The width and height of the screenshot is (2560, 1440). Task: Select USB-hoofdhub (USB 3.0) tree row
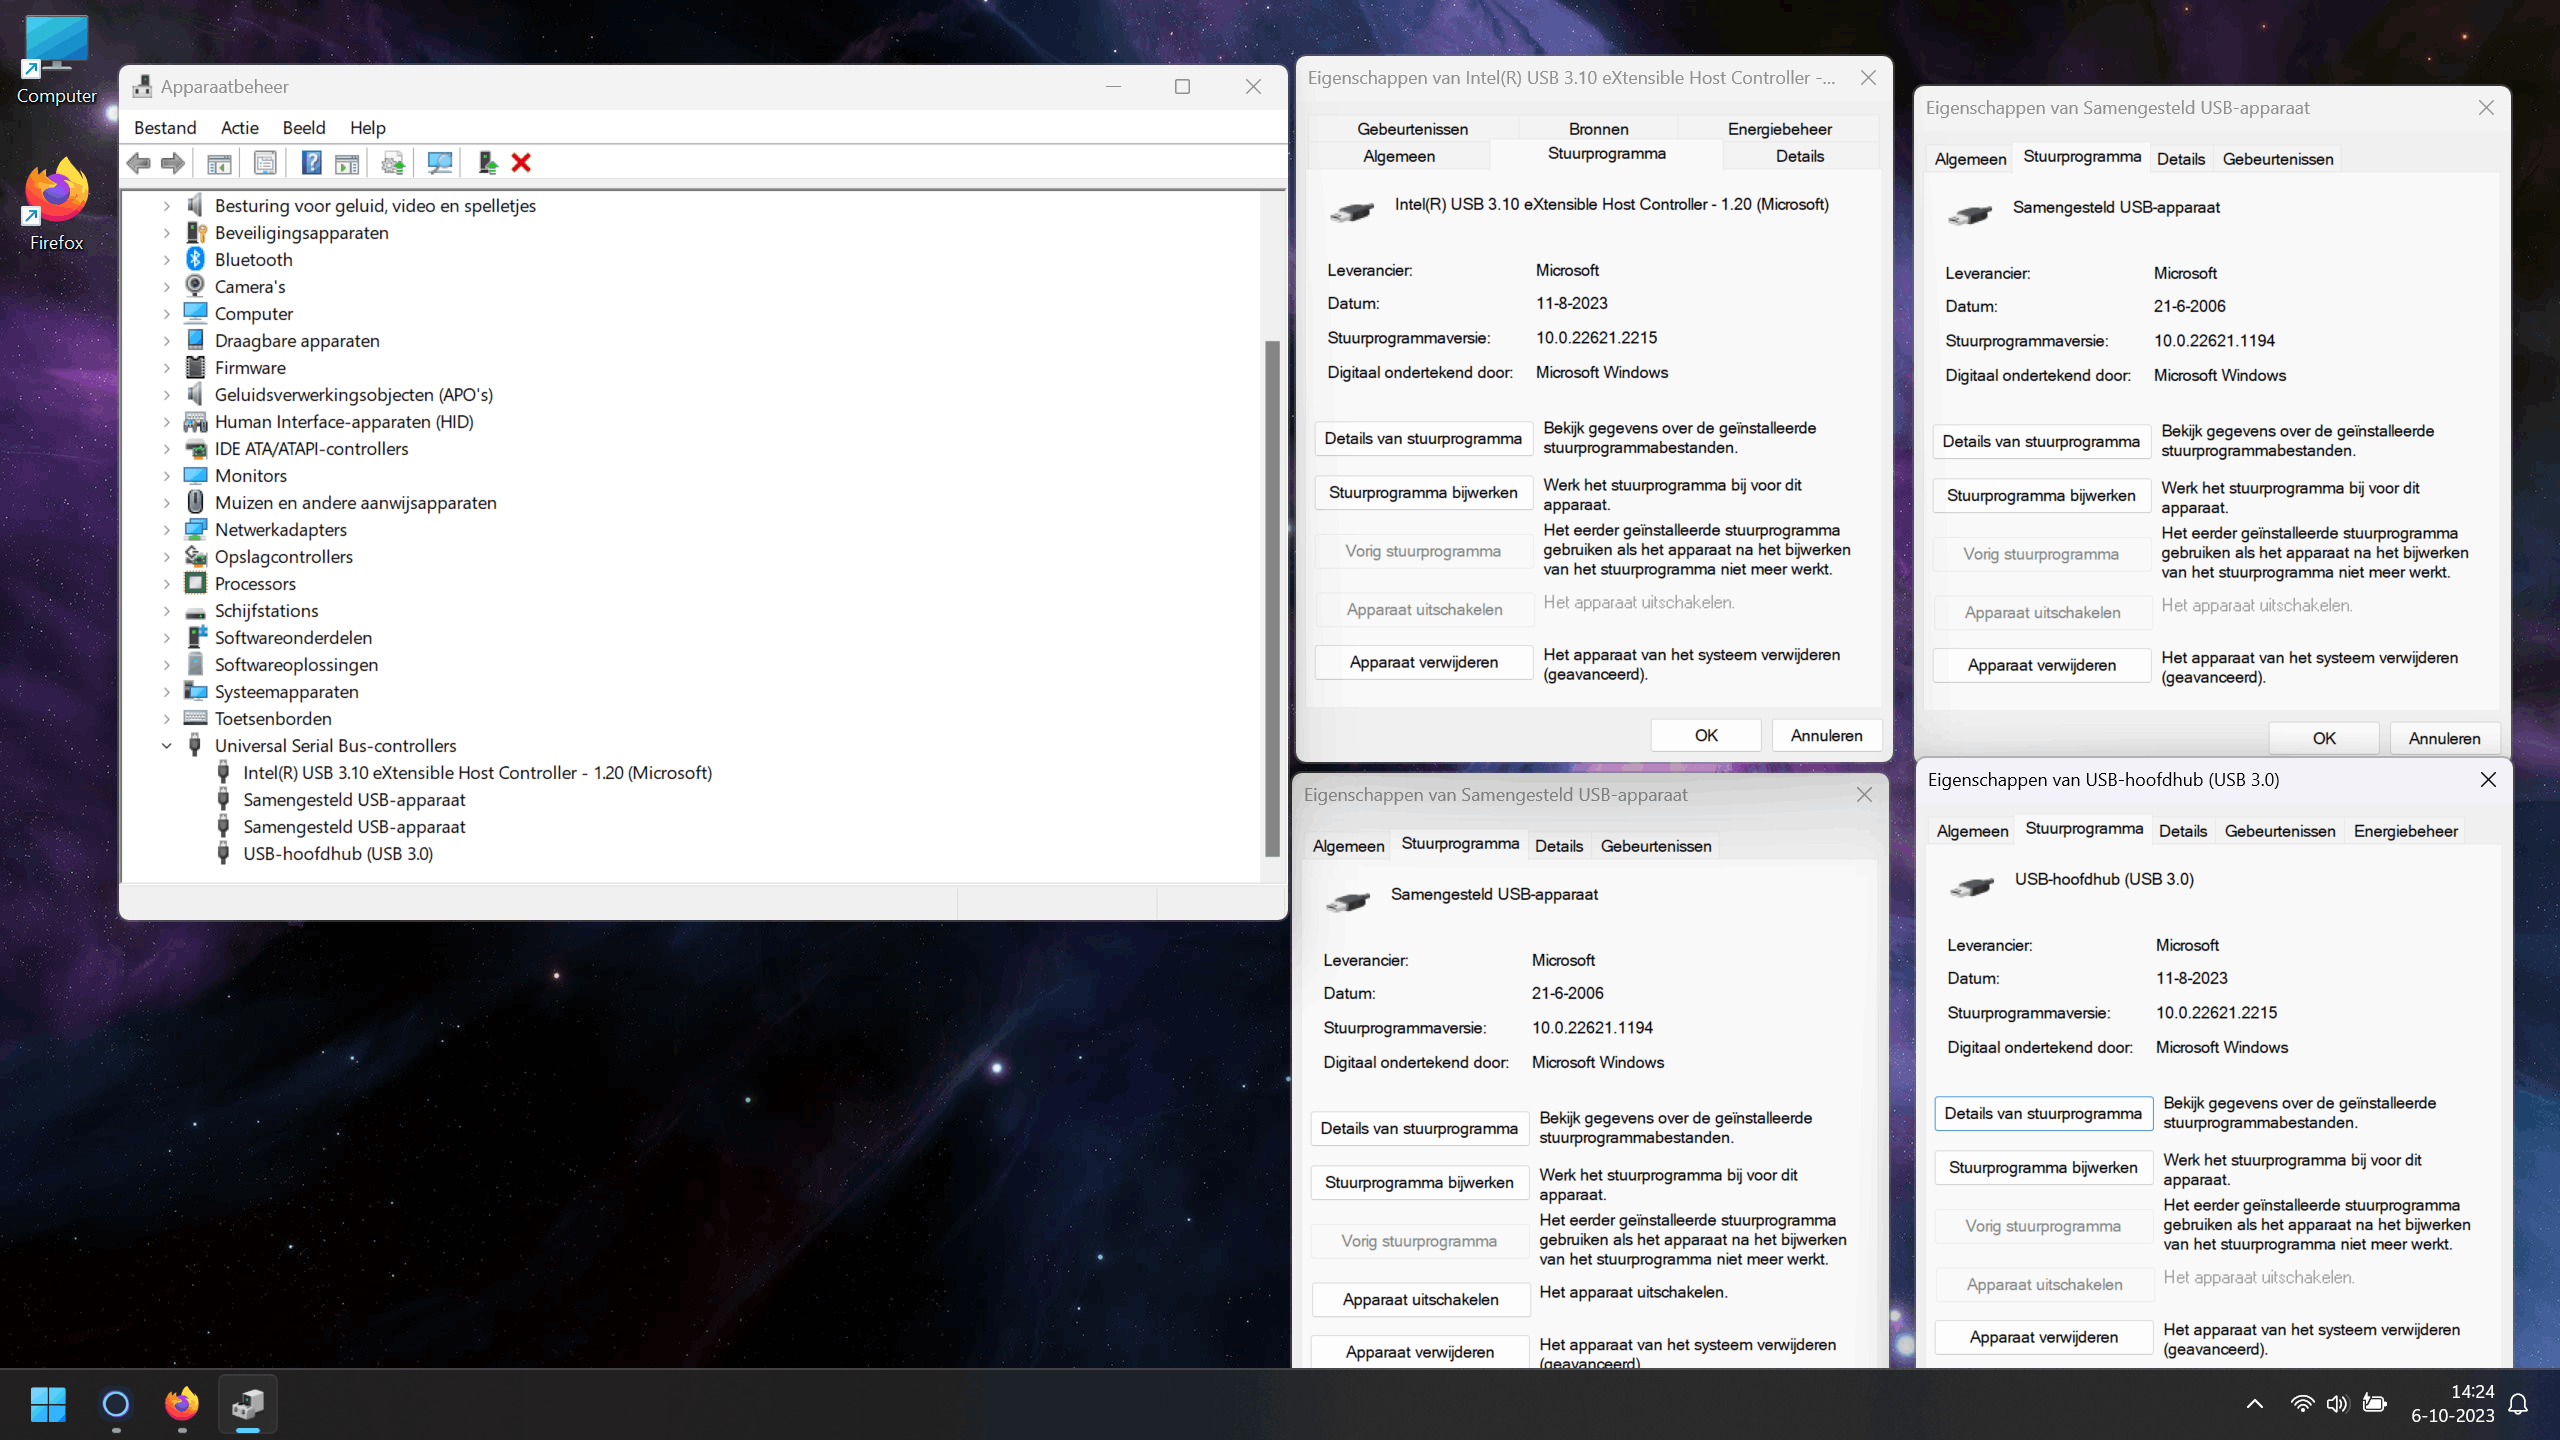[x=337, y=853]
